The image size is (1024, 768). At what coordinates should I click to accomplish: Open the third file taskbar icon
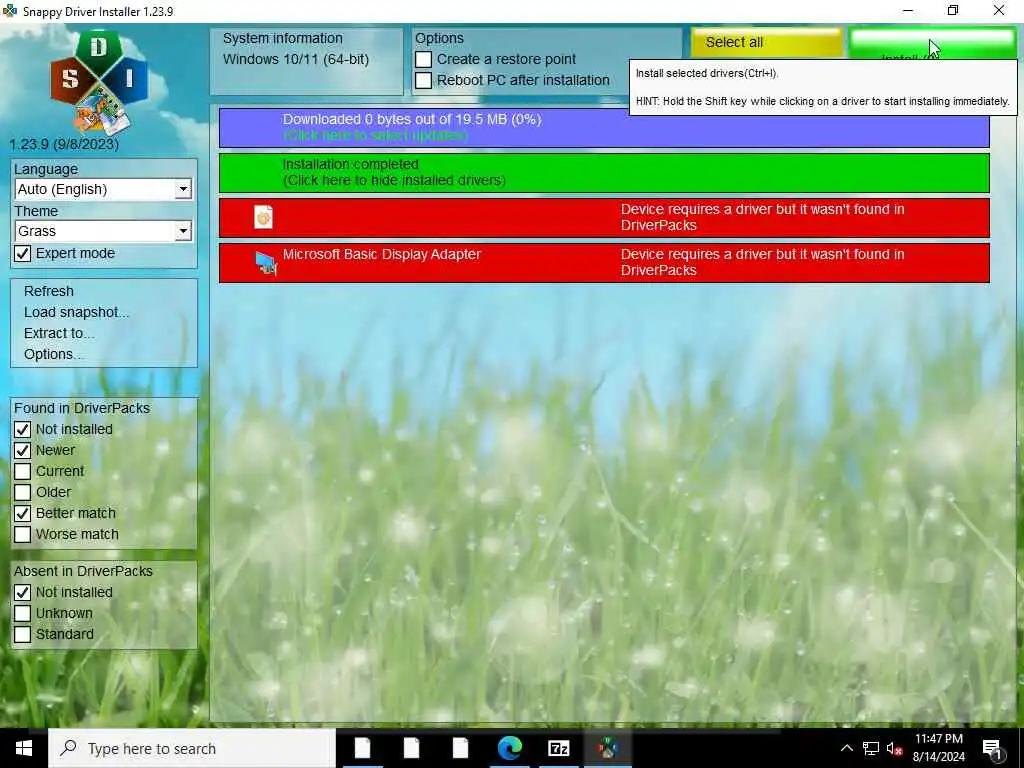pyautogui.click(x=460, y=748)
